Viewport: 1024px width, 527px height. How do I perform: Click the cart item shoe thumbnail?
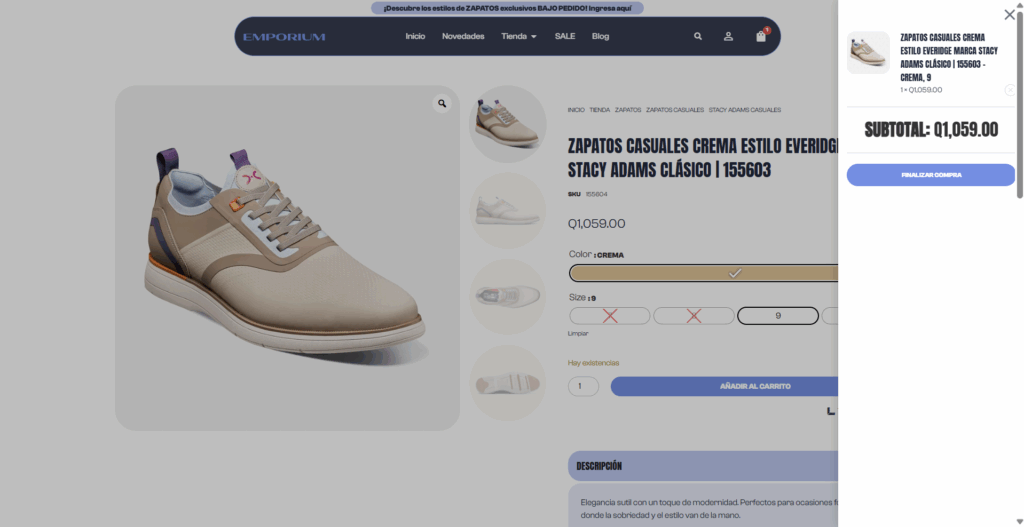[x=868, y=52]
